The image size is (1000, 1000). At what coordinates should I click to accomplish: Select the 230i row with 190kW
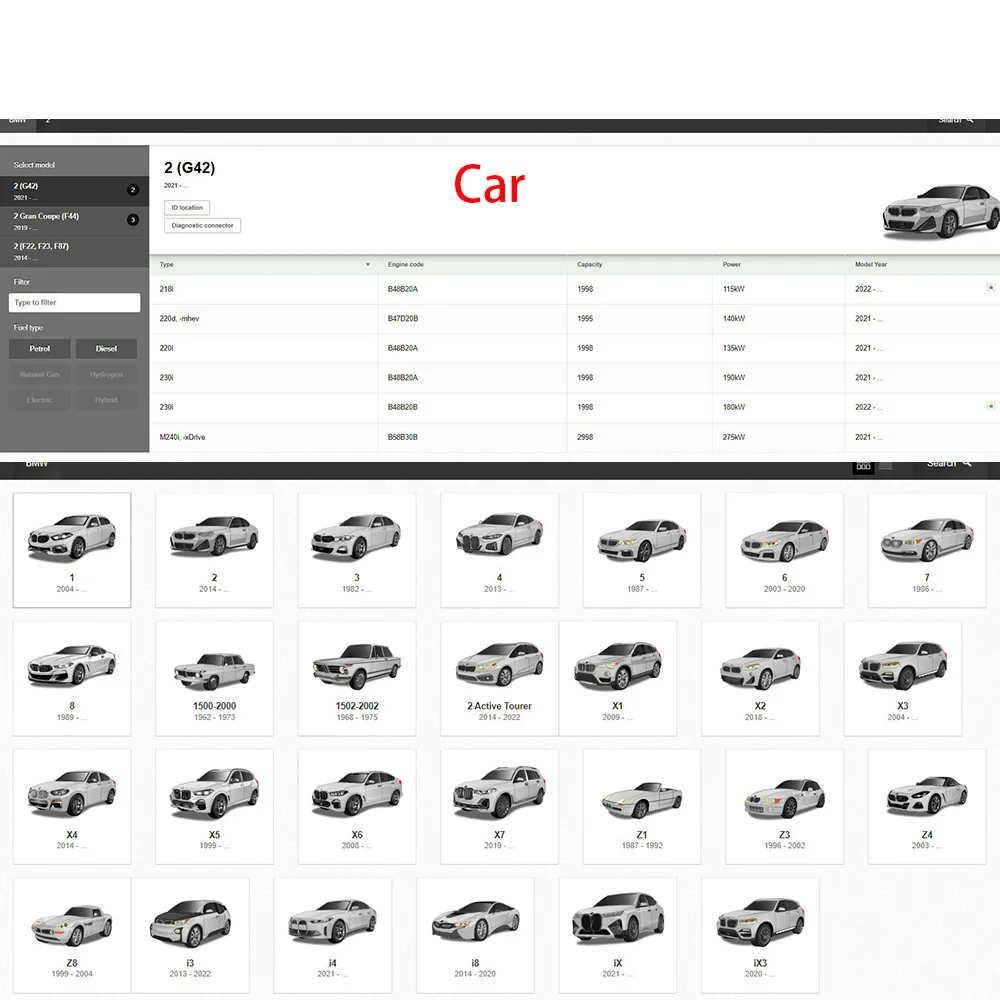(x=575, y=378)
